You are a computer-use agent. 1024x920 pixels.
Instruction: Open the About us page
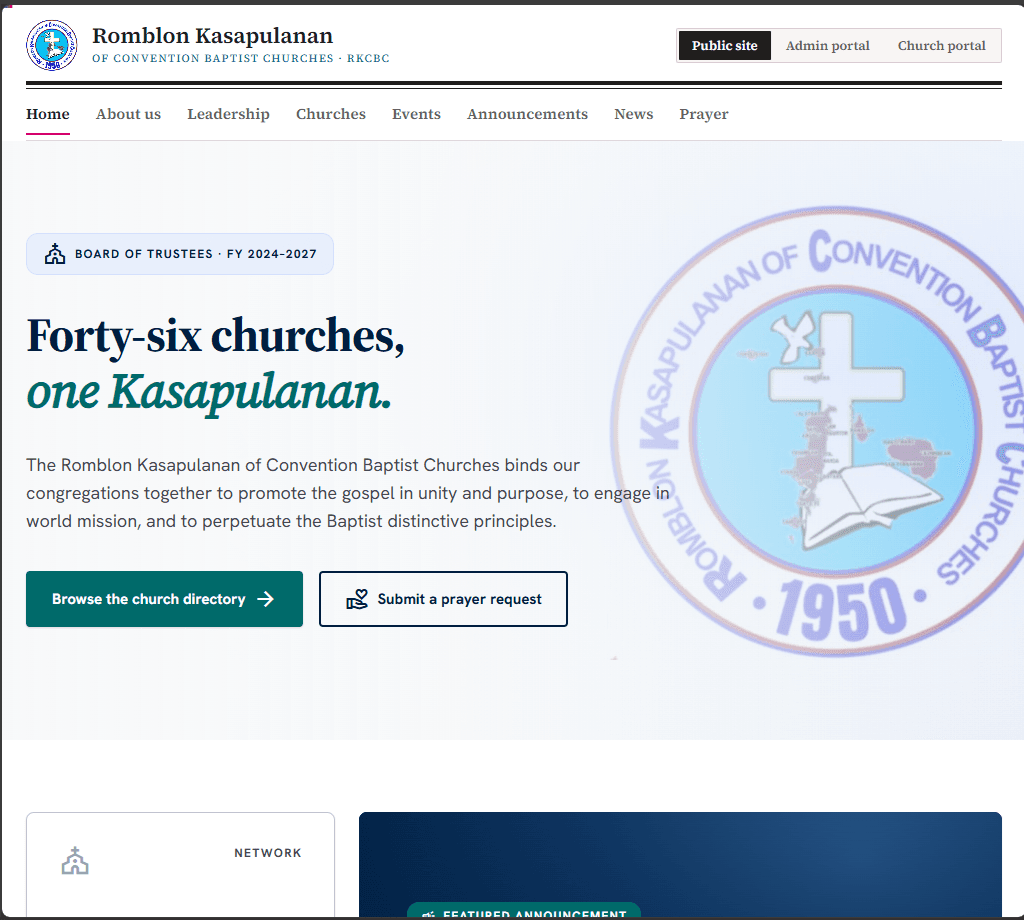point(128,114)
